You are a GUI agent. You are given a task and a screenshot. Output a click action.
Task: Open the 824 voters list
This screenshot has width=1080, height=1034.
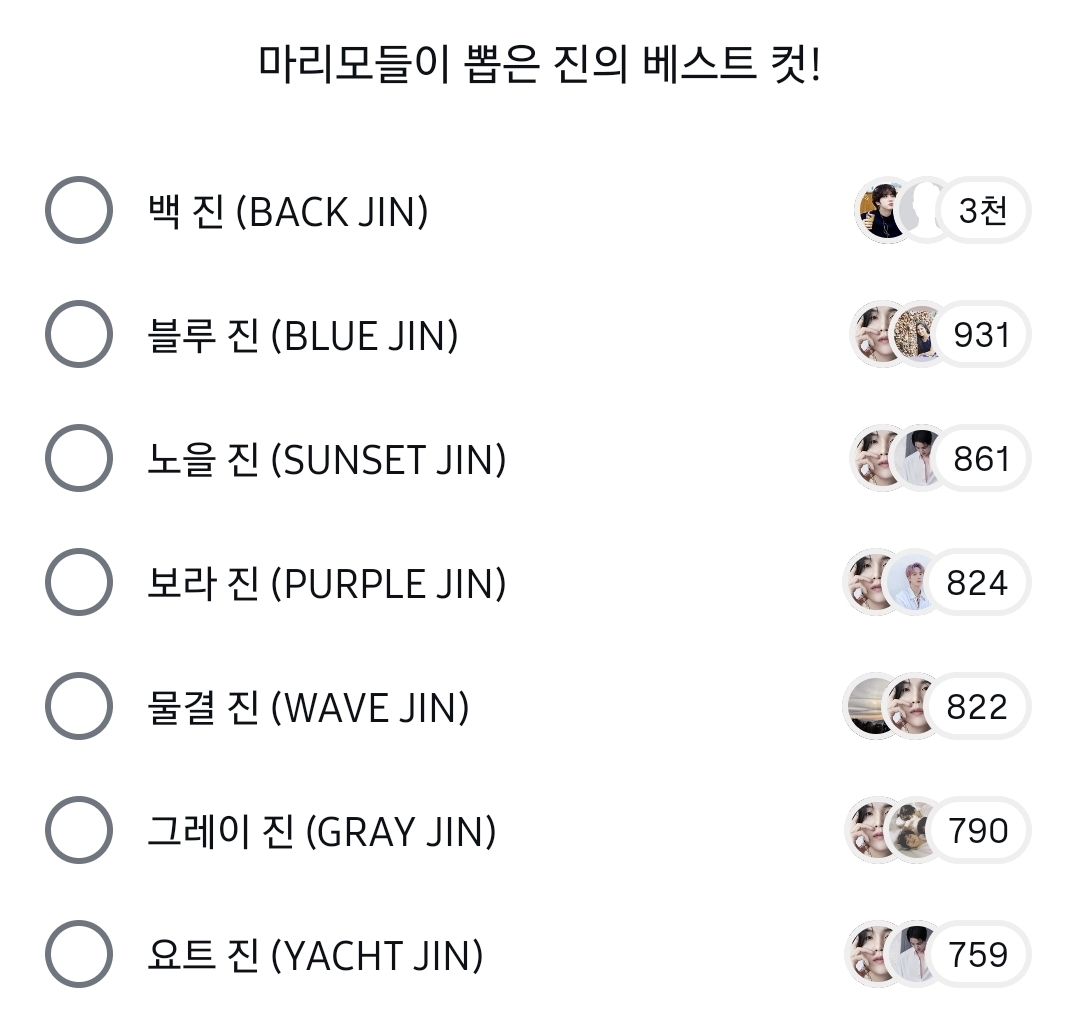coord(977,583)
